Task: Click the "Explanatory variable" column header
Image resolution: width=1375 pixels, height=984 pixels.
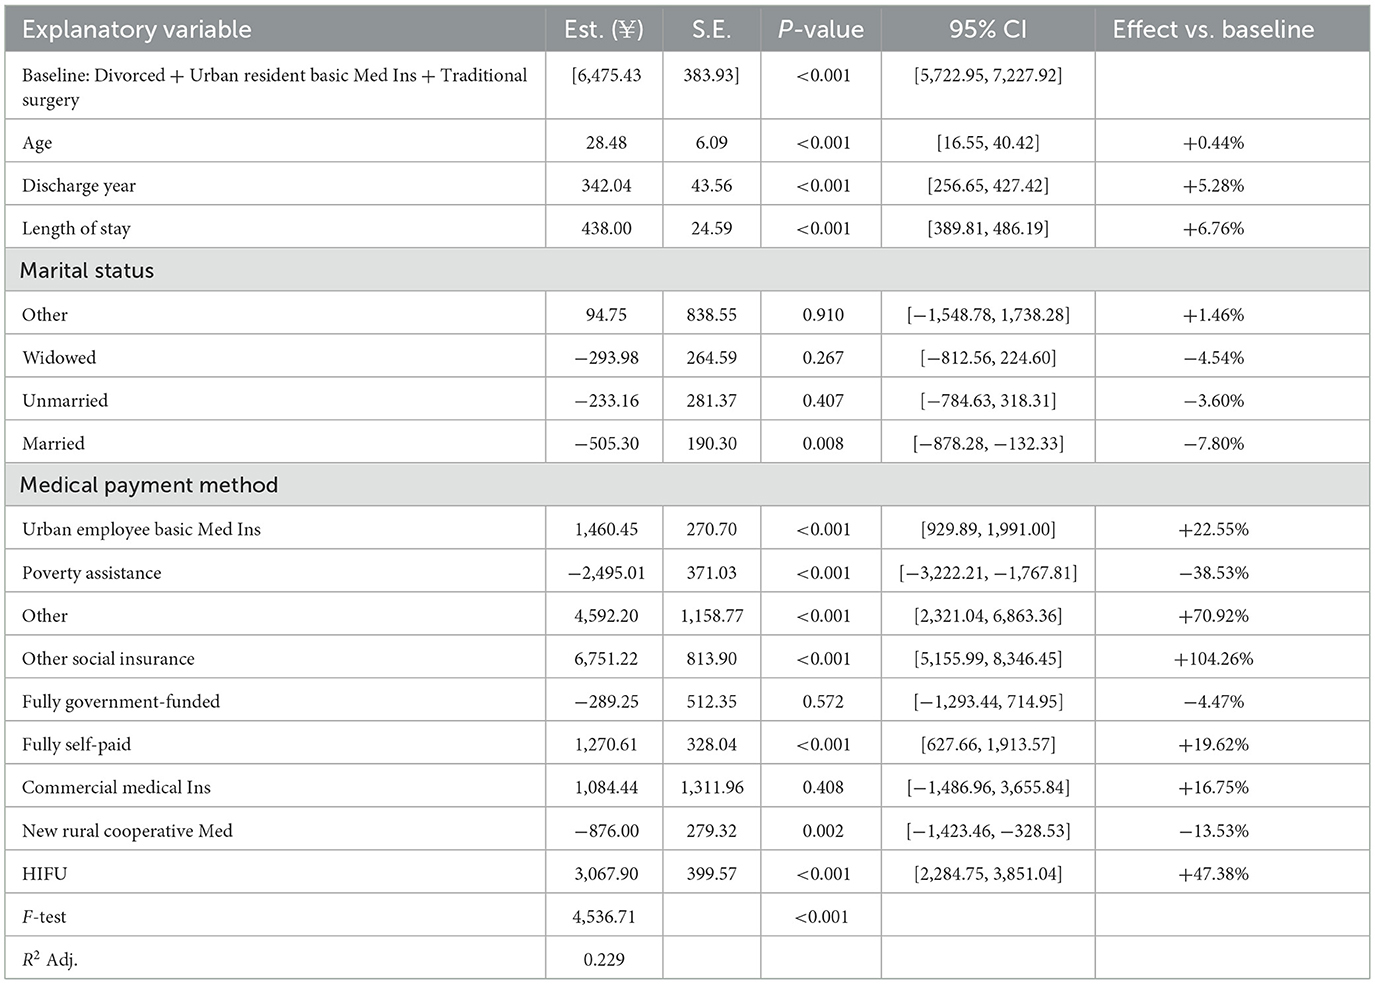Action: point(137,30)
